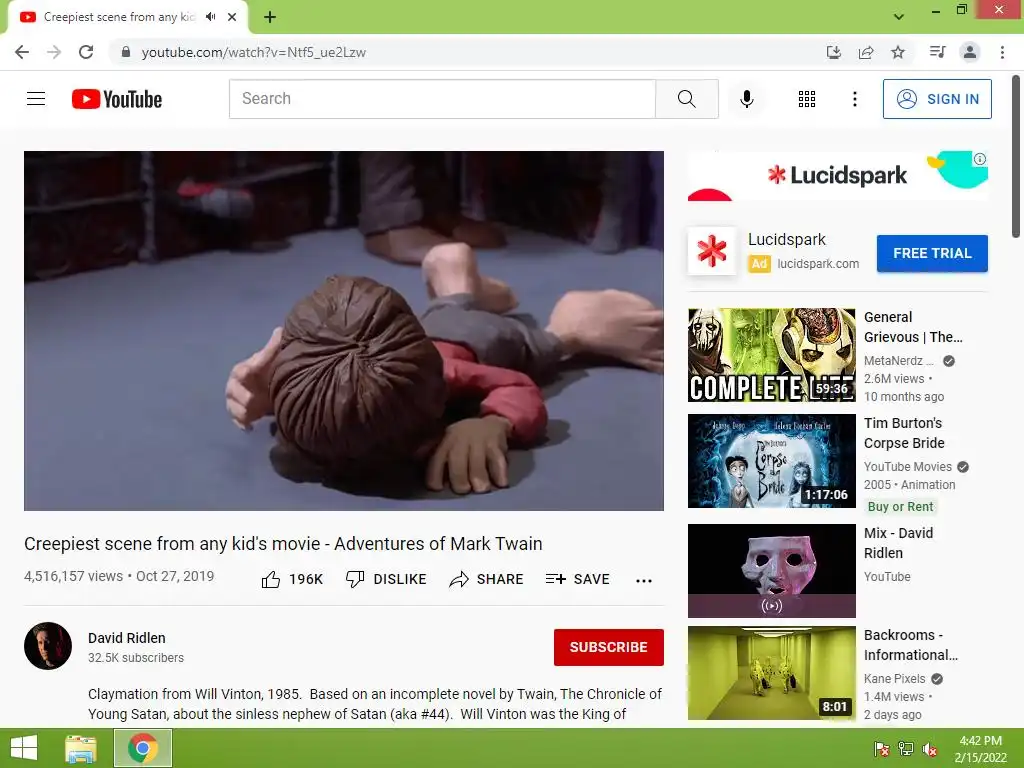Open the YouTube apps grid
The height and width of the screenshot is (768, 1024).
click(x=807, y=99)
